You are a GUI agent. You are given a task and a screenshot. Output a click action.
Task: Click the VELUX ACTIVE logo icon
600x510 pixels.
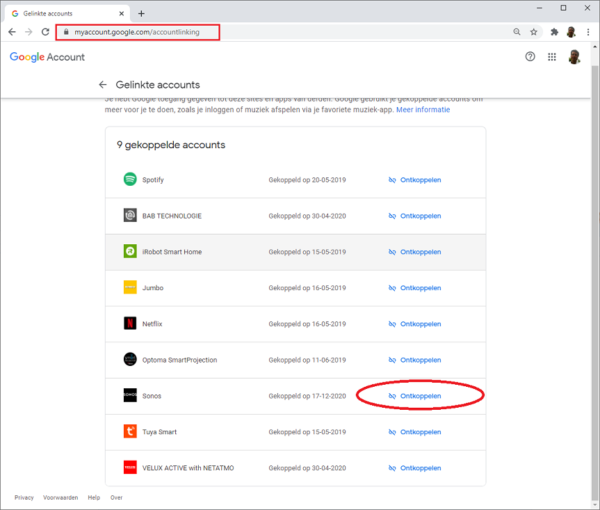[130, 468]
